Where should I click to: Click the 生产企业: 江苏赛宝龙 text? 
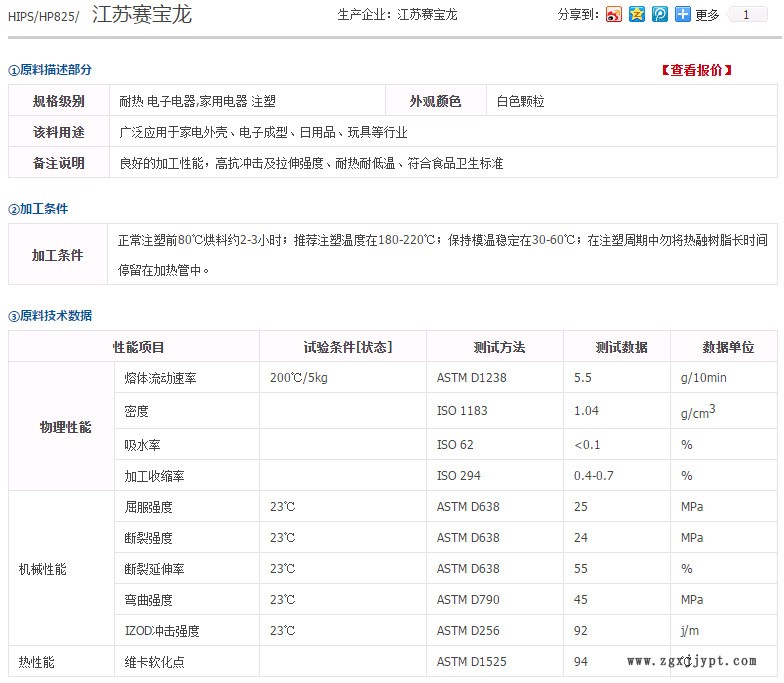[x=398, y=14]
